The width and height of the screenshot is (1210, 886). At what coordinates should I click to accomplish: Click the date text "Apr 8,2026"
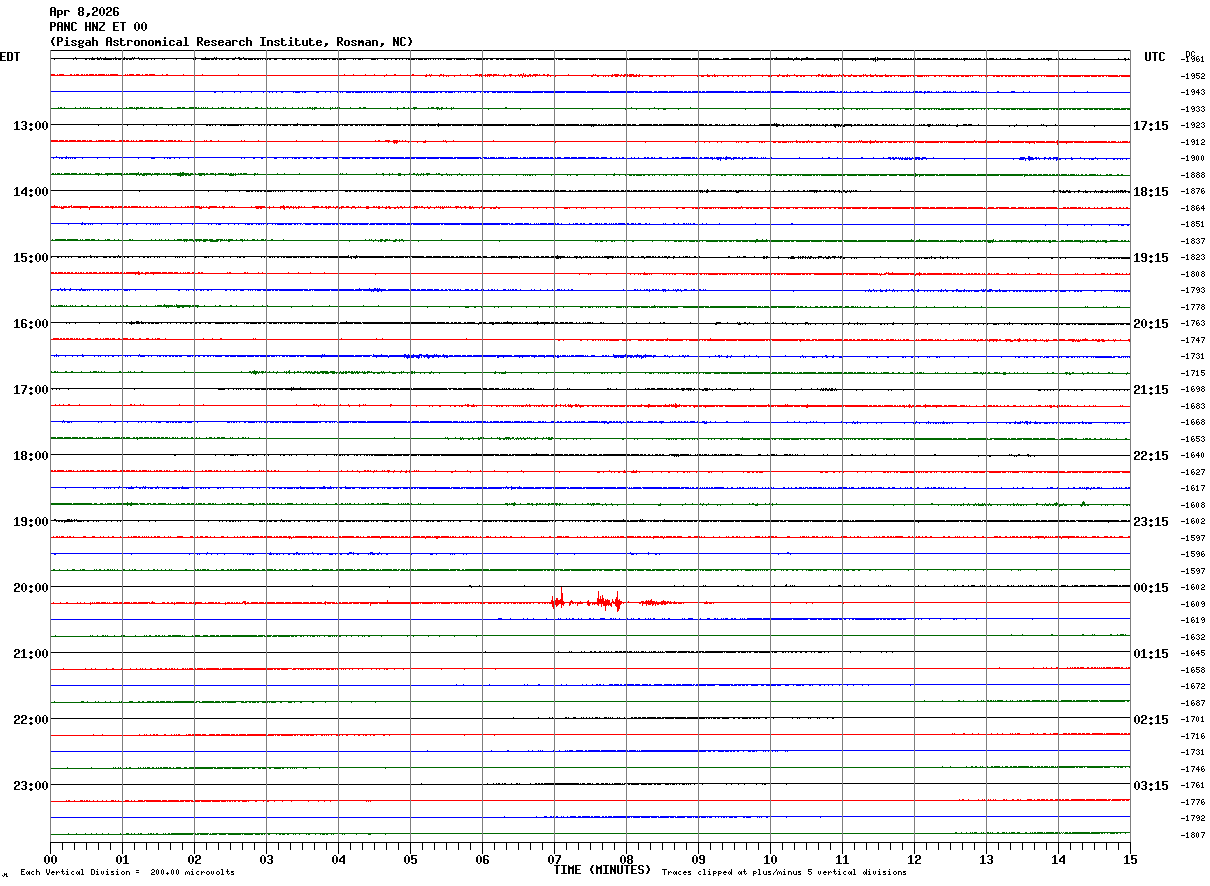(84, 12)
